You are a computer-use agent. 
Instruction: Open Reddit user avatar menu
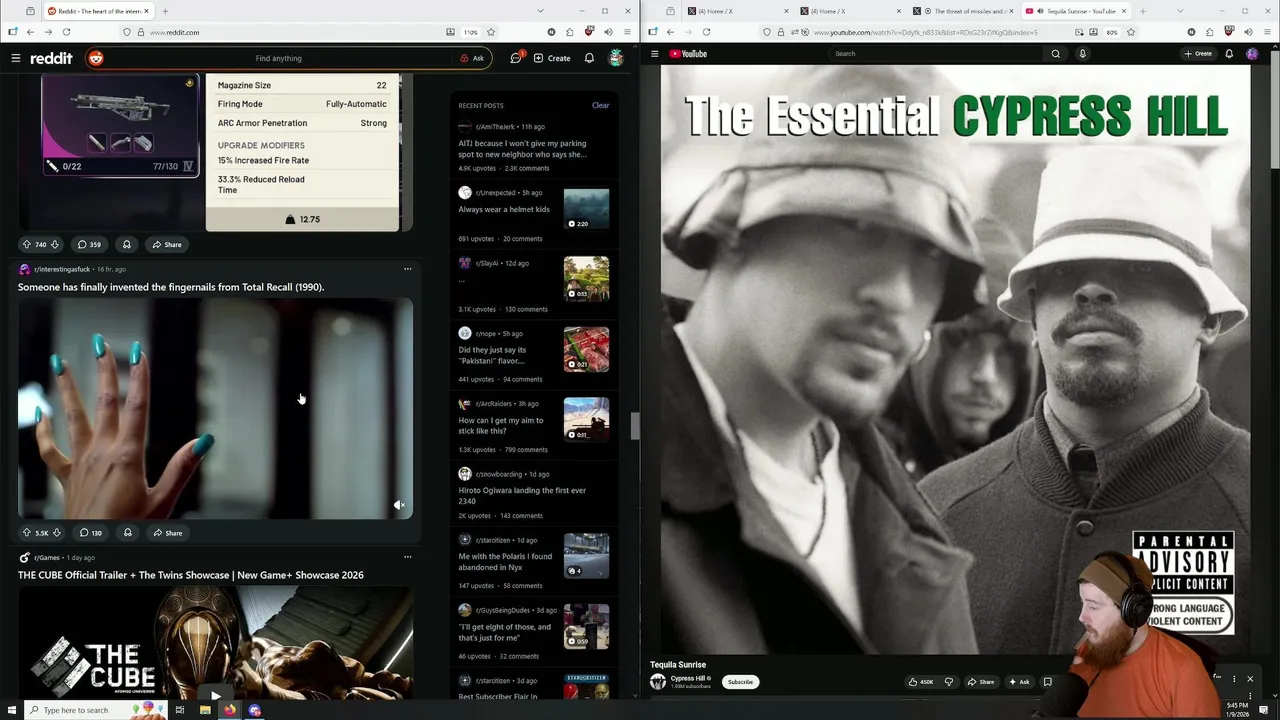click(x=616, y=58)
